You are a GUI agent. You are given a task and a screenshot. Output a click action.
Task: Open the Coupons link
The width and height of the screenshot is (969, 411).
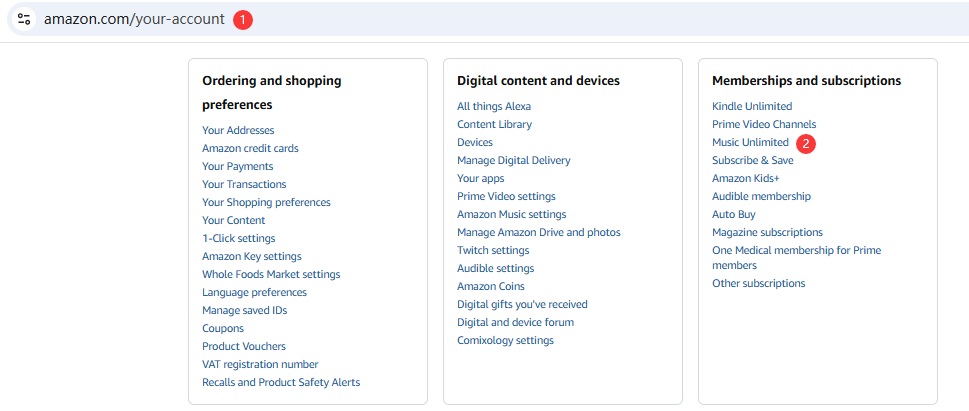coord(223,328)
